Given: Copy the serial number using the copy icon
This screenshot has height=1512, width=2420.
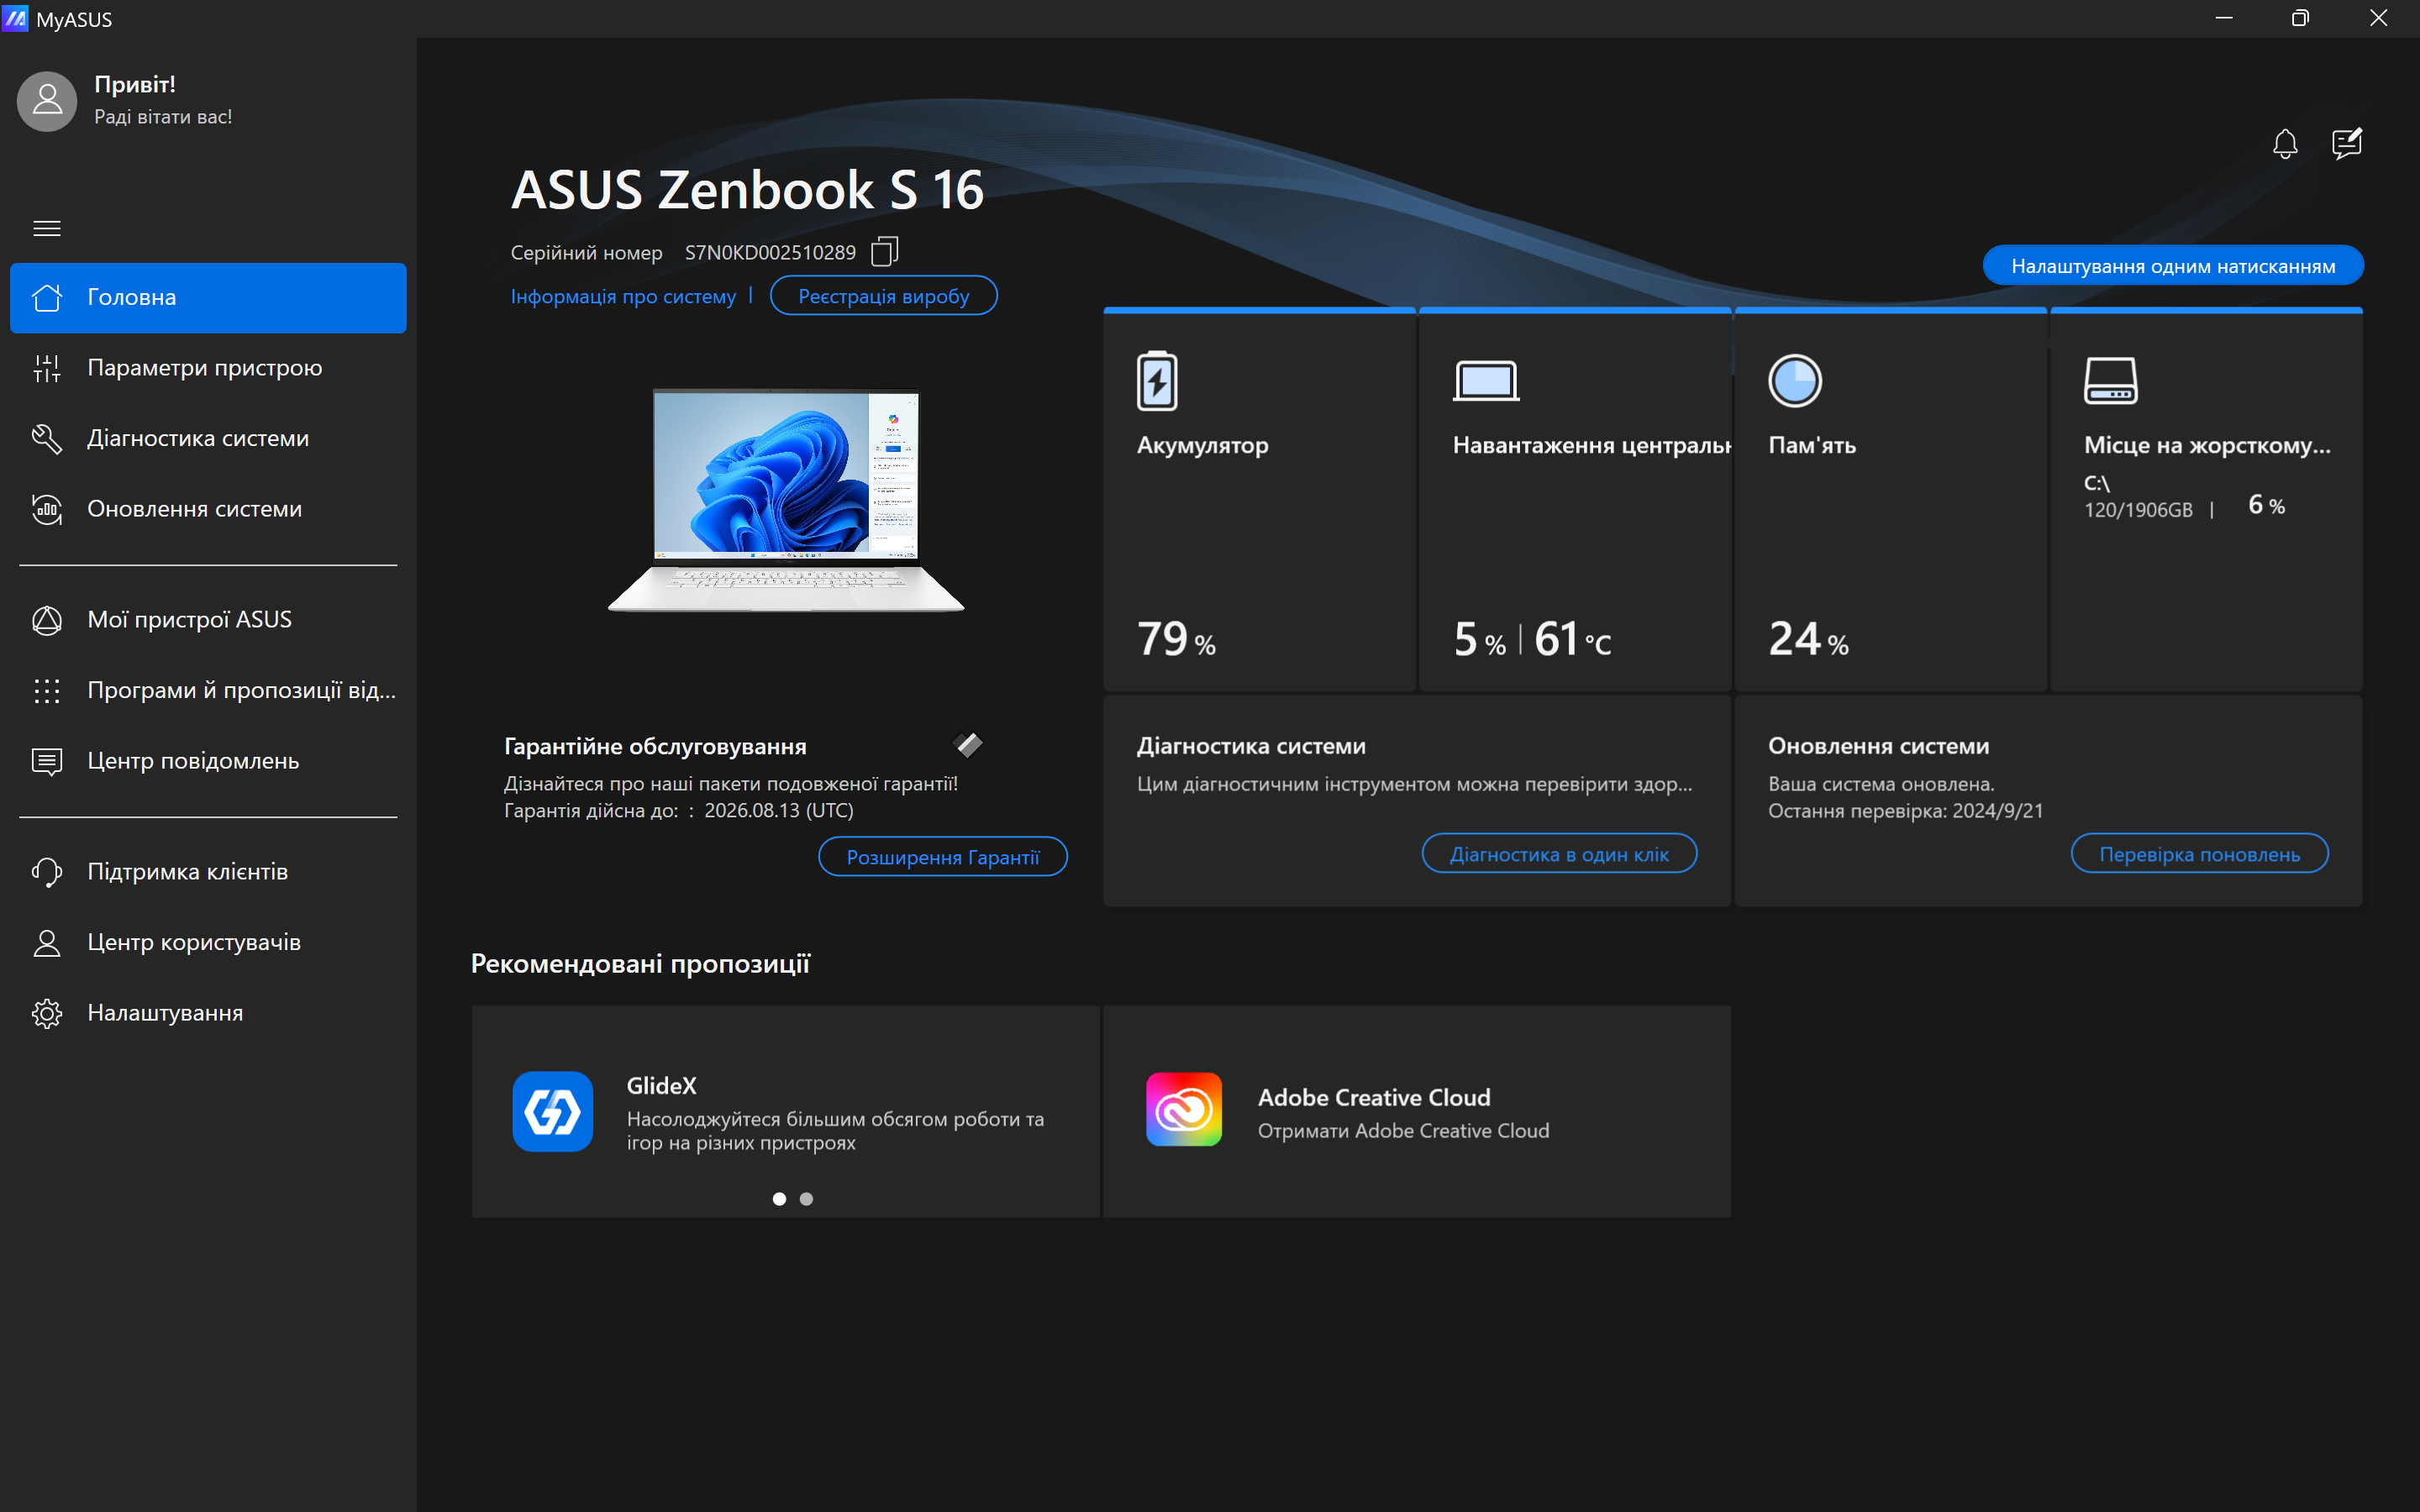Looking at the screenshot, I should [884, 252].
